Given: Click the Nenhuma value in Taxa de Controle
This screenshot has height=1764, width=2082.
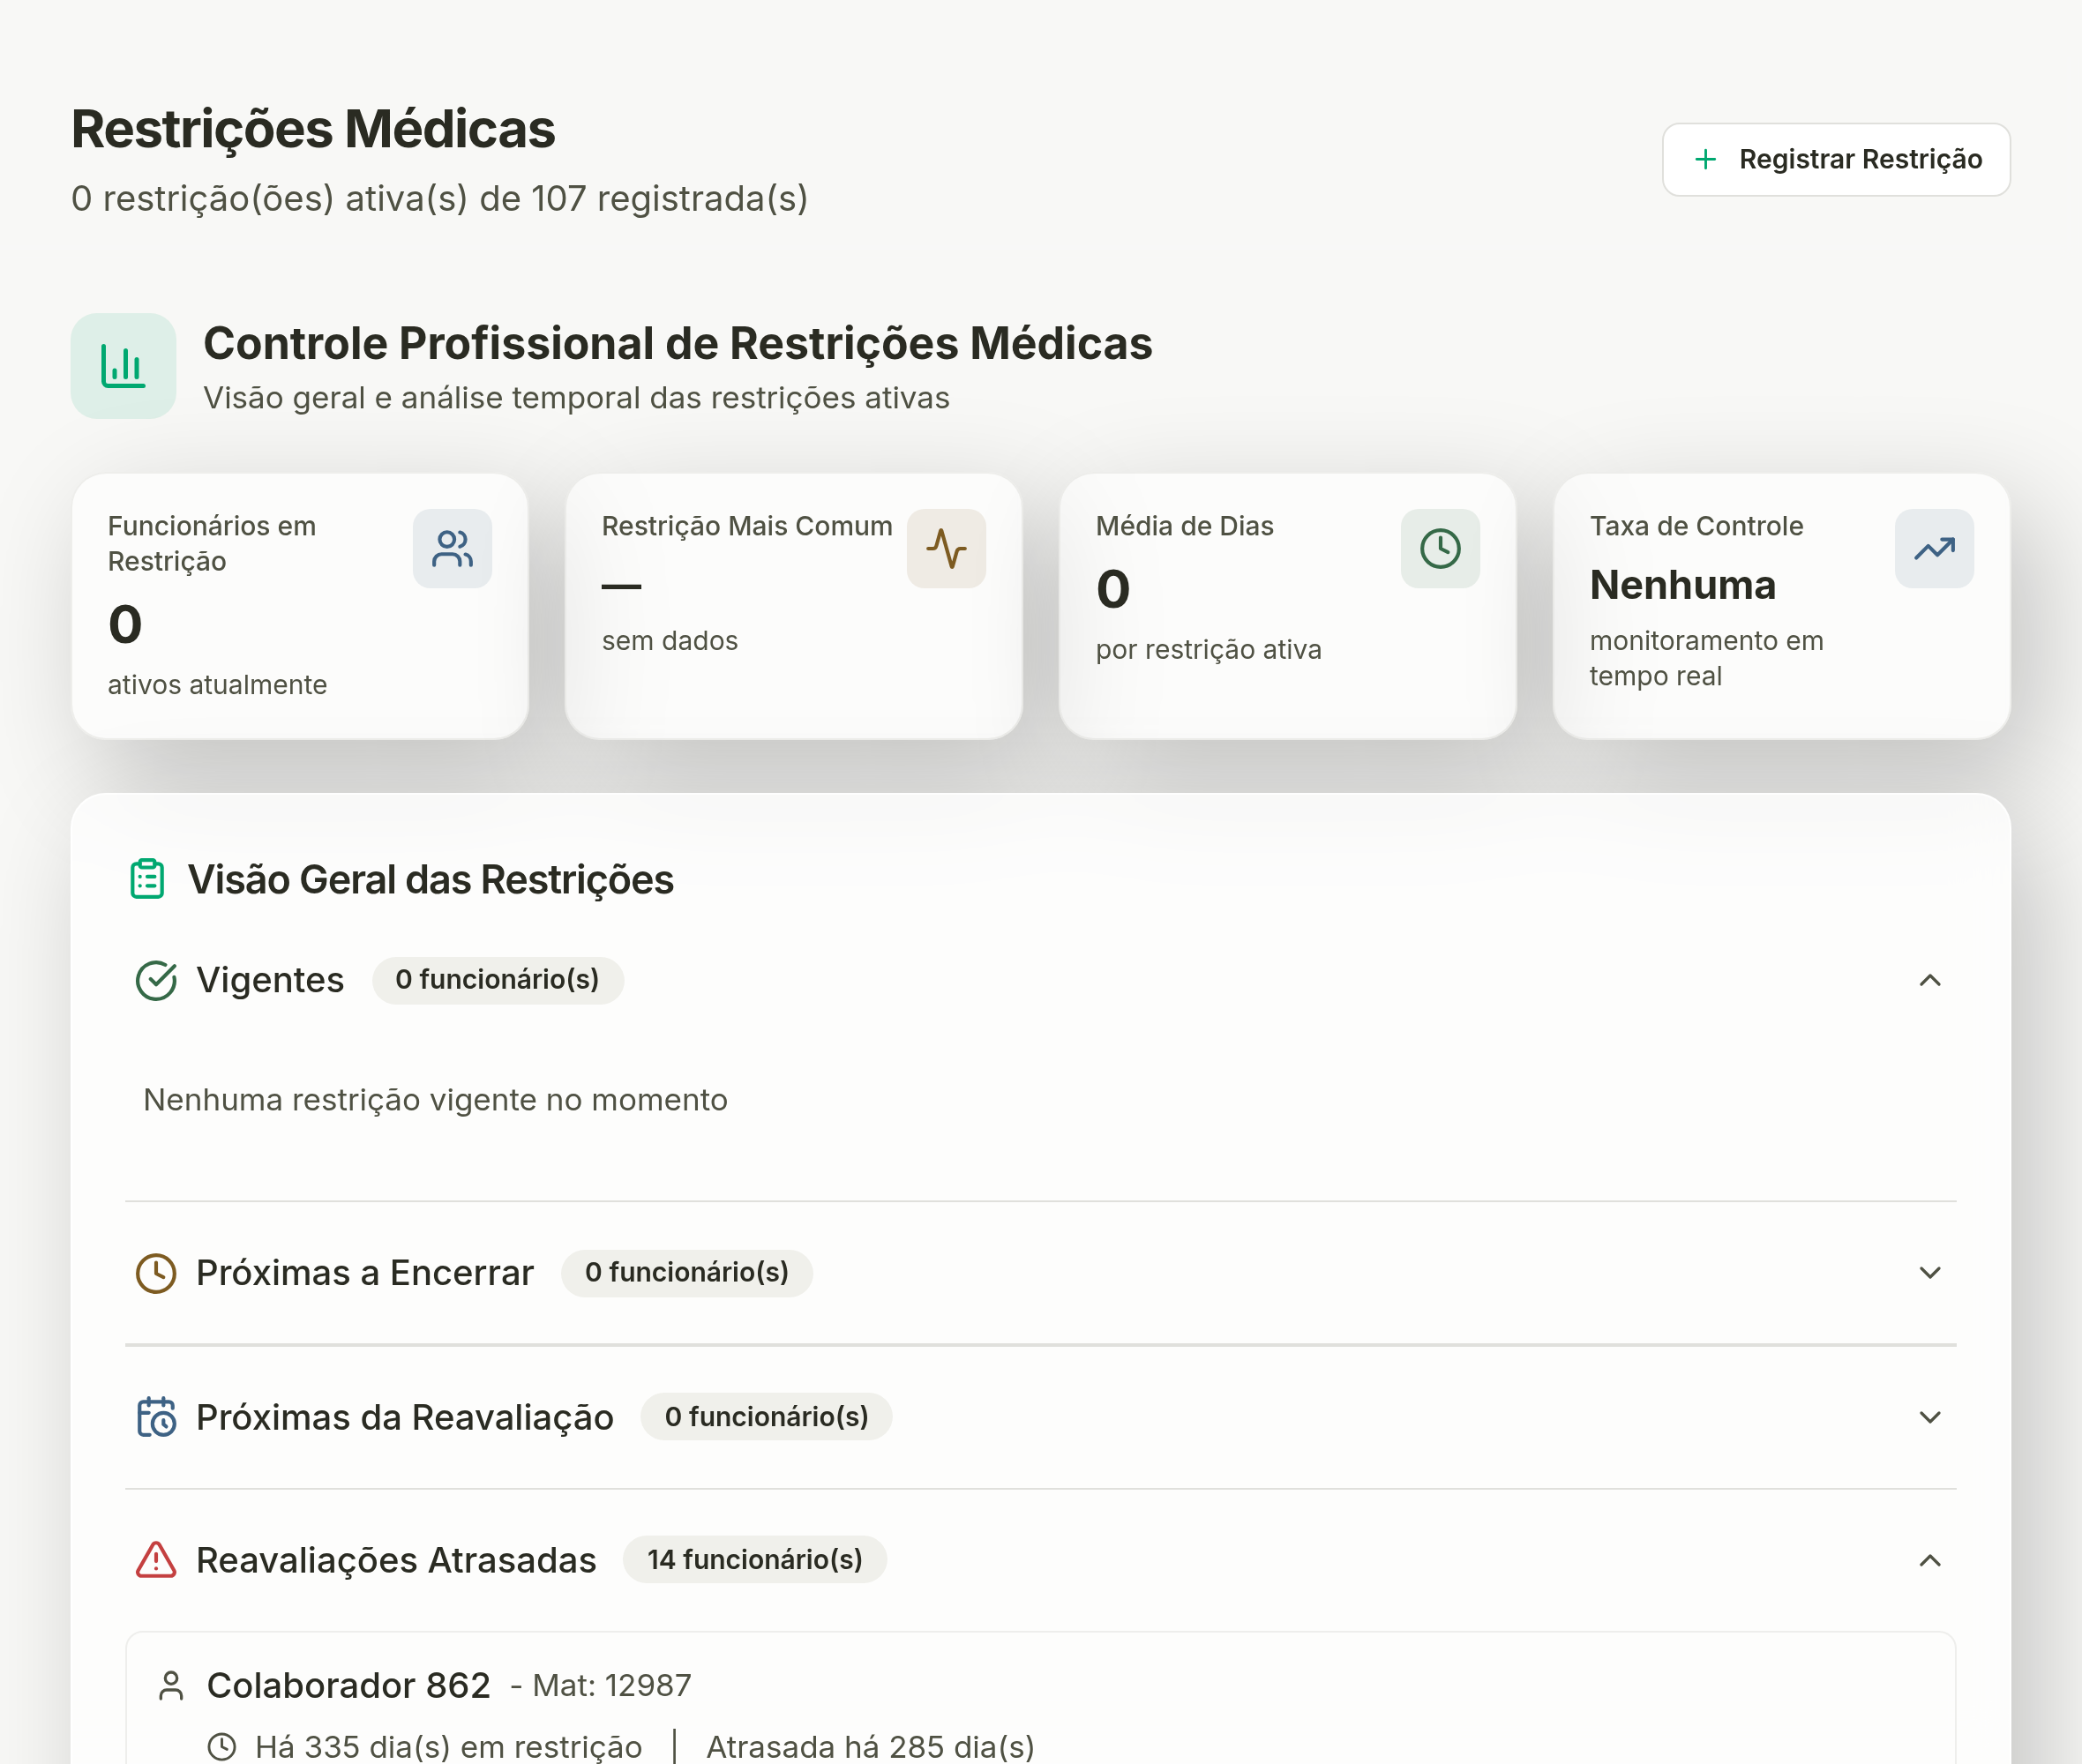Looking at the screenshot, I should 1683,585.
